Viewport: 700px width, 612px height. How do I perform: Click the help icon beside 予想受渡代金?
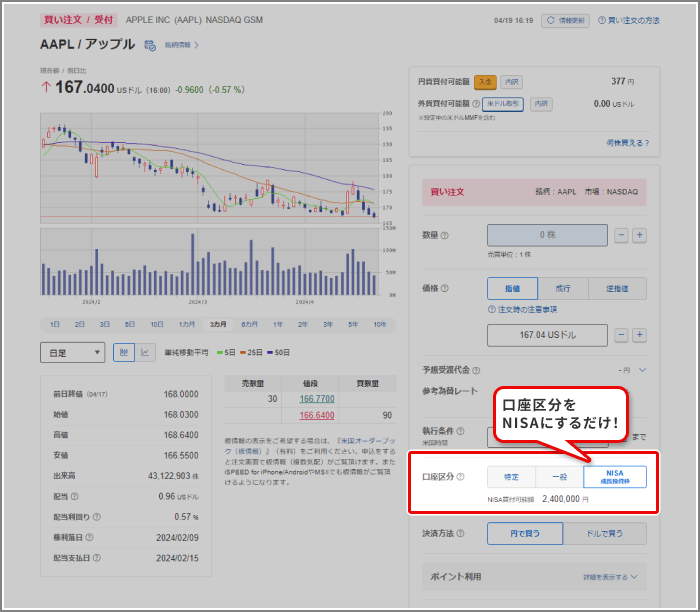tap(476, 370)
